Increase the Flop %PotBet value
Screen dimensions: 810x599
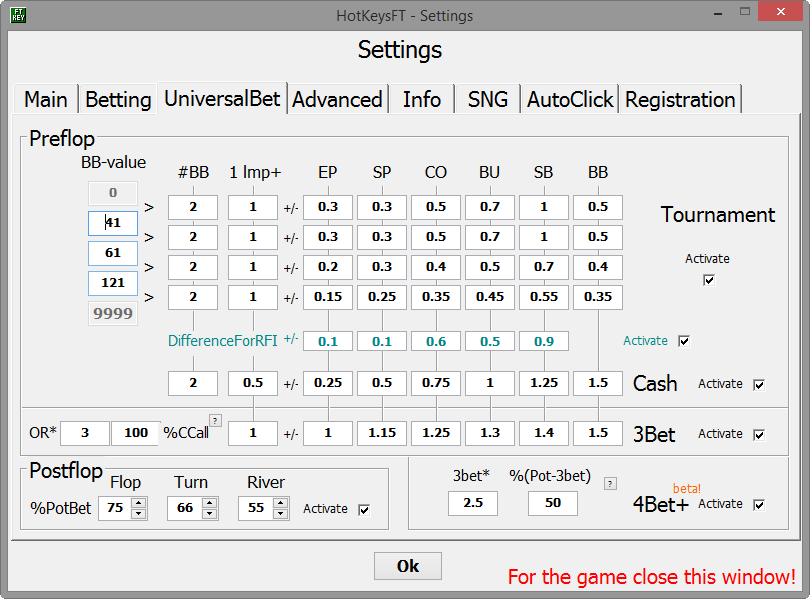click(x=138, y=503)
